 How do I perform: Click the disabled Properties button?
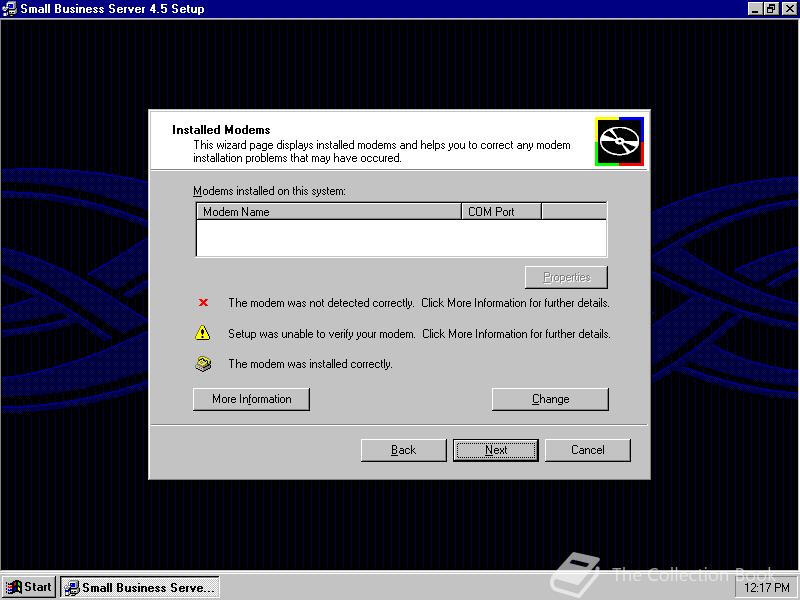[x=566, y=277]
